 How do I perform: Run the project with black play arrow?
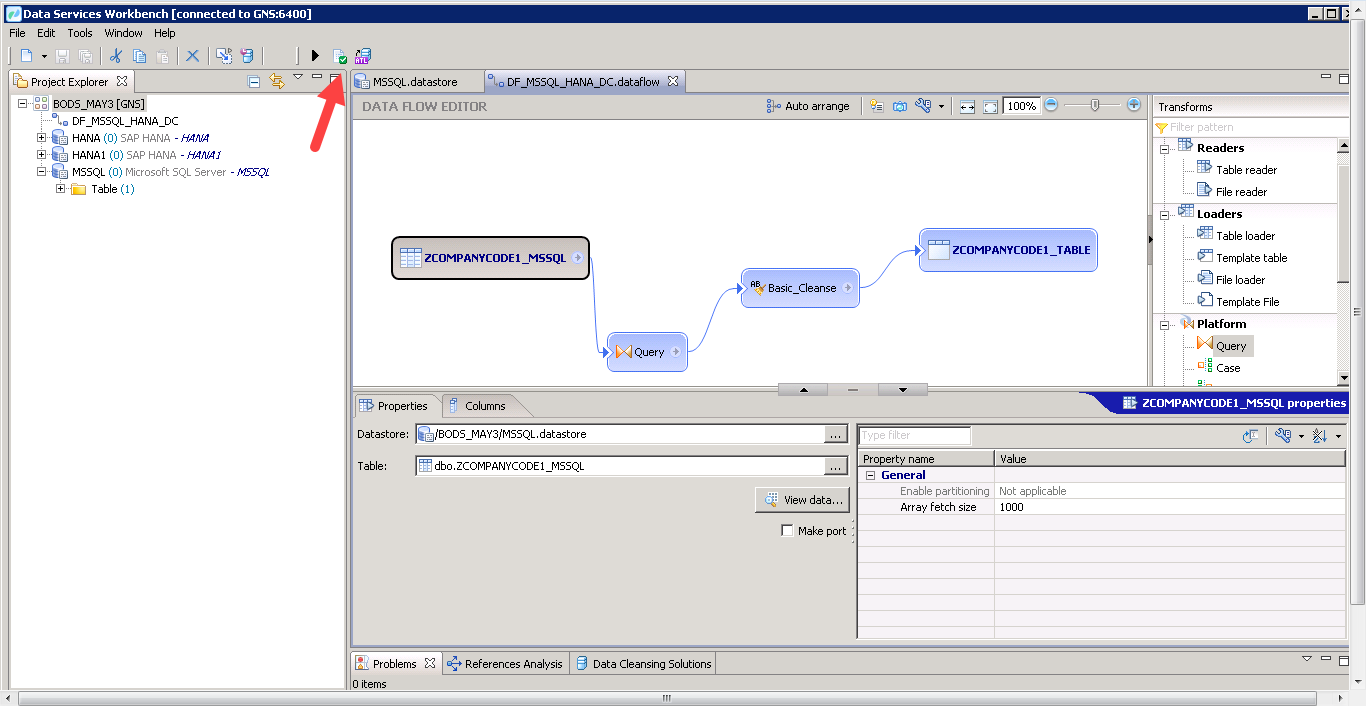[315, 56]
